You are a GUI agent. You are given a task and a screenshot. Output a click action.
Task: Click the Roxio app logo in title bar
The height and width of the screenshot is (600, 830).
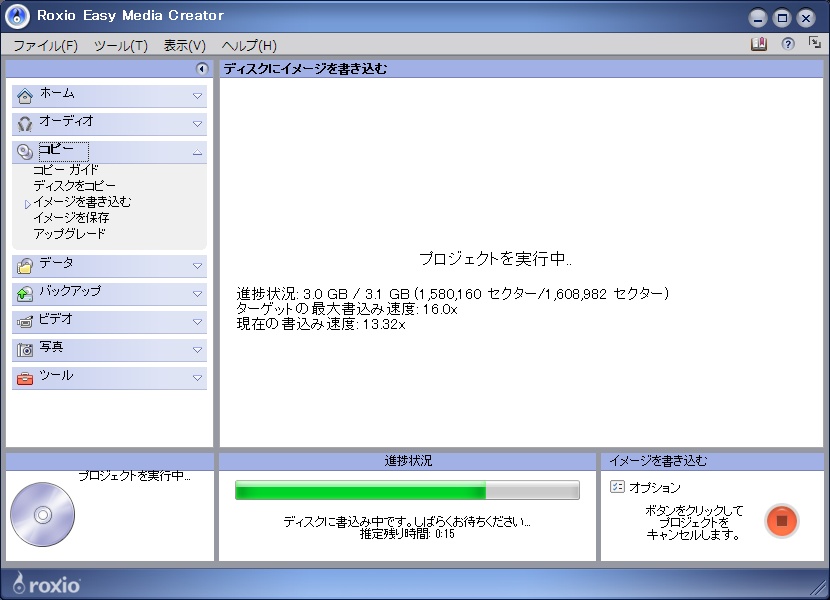[17, 16]
